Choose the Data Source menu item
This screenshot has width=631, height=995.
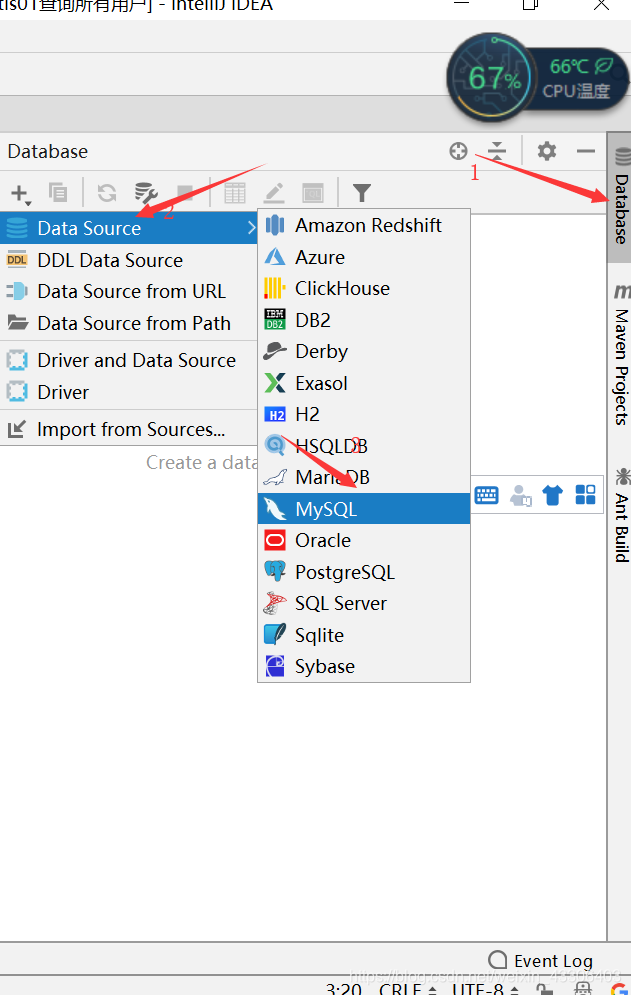click(x=128, y=228)
